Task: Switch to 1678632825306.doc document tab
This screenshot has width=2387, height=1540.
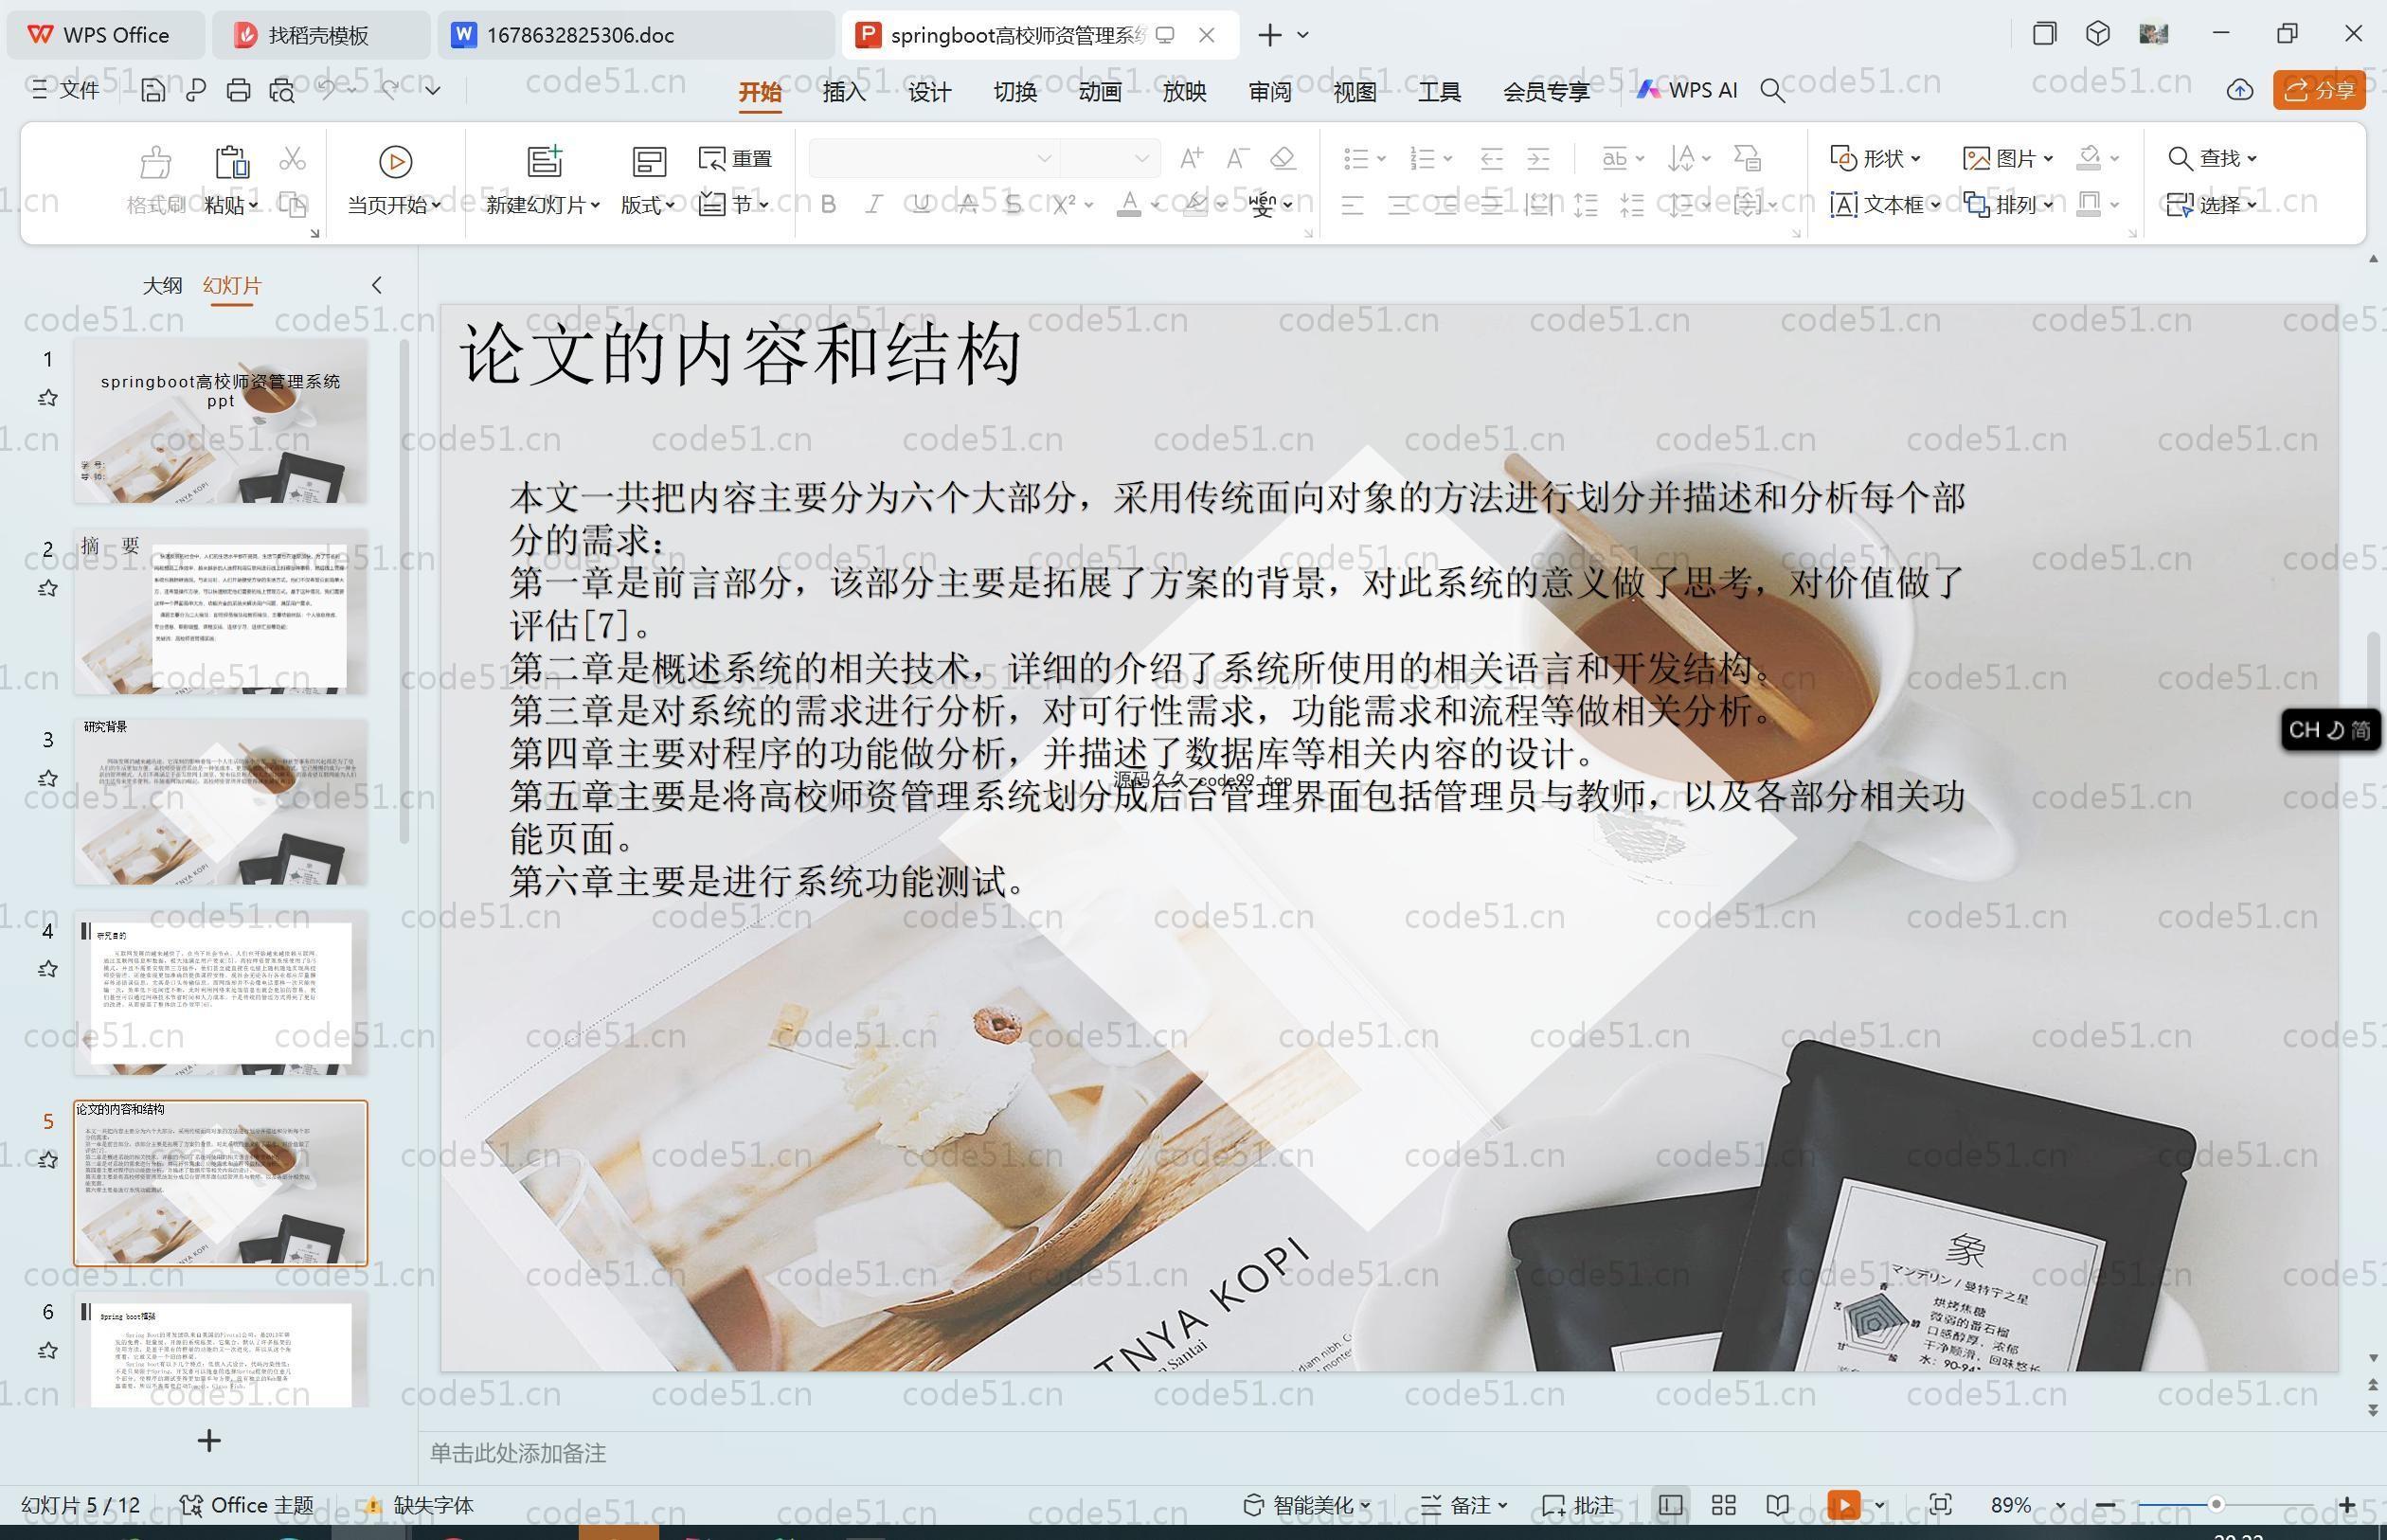Action: pyautogui.click(x=635, y=35)
